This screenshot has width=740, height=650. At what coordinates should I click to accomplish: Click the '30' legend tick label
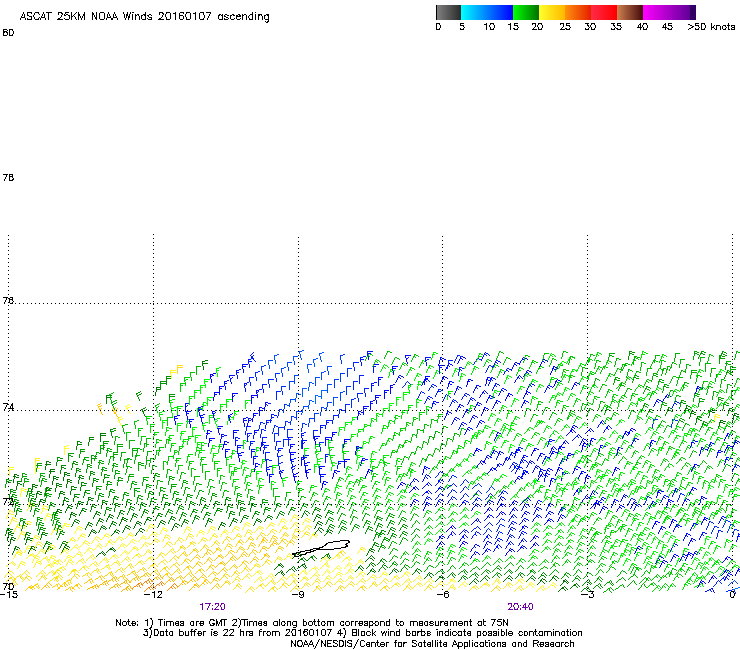point(590,27)
